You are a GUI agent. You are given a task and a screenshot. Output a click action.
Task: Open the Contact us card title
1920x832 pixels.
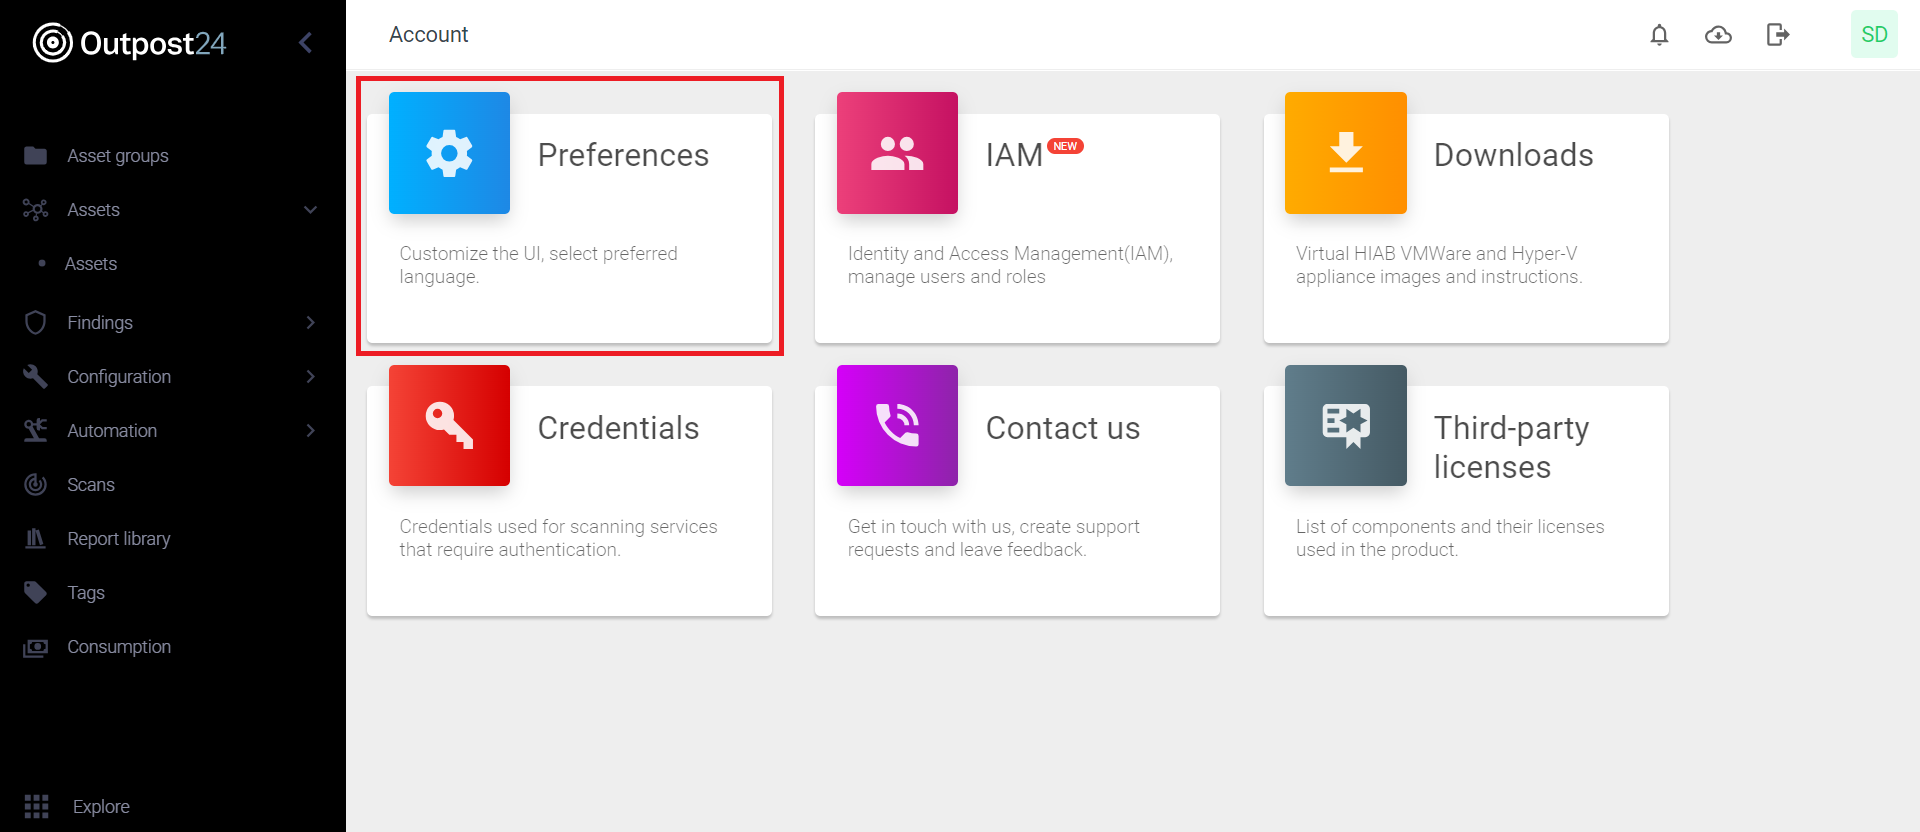[1062, 428]
